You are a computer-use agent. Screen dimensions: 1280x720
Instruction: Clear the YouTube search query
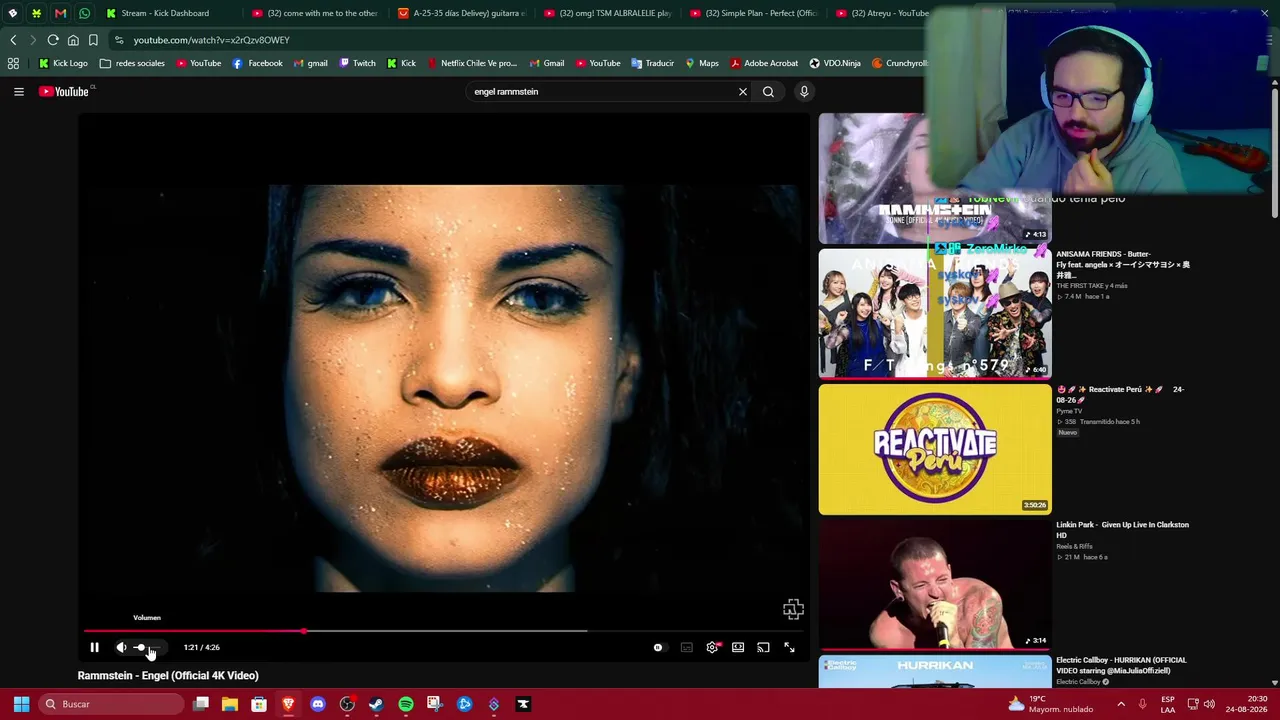[742, 91]
